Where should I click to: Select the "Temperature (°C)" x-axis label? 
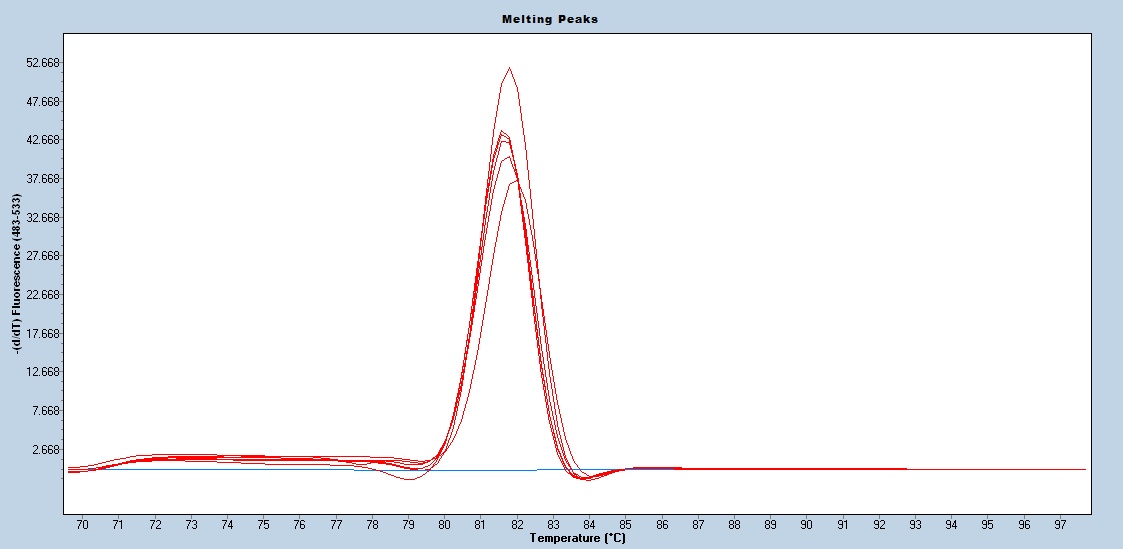577,538
